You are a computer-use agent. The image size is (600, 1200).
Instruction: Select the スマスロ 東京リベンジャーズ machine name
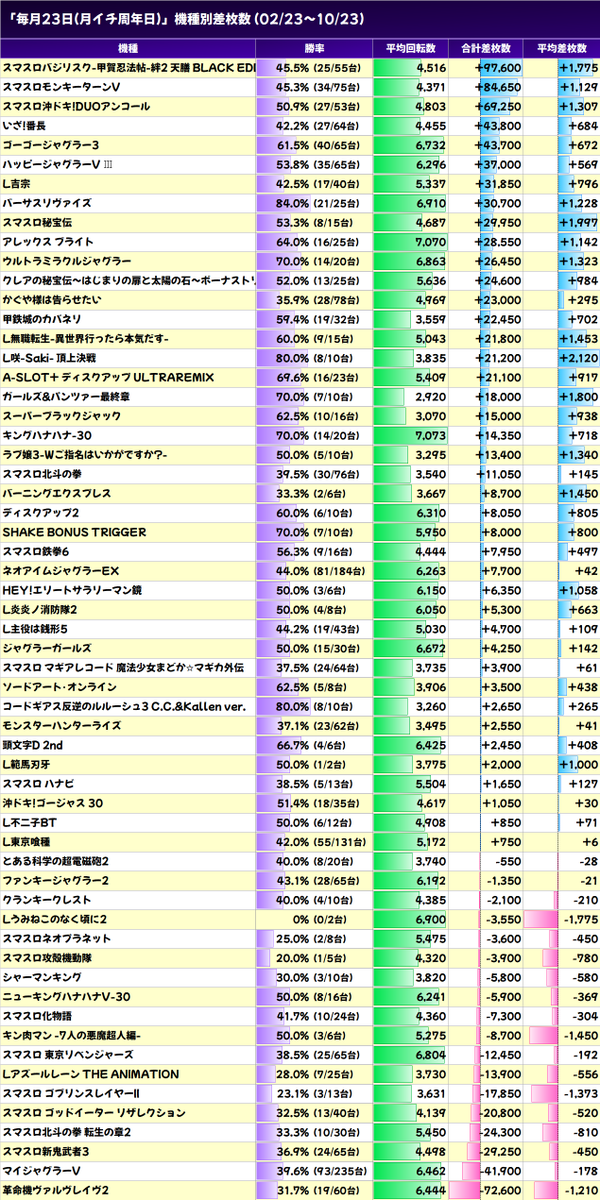coord(68,1055)
